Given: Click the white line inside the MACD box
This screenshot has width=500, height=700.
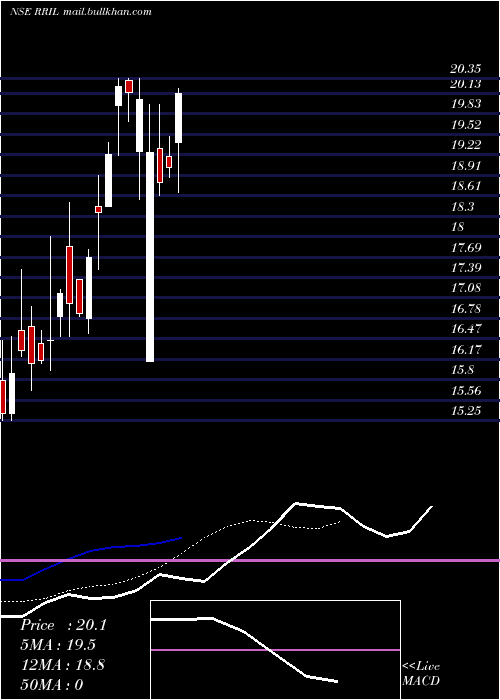Looking at the screenshot, I should pos(244,650).
